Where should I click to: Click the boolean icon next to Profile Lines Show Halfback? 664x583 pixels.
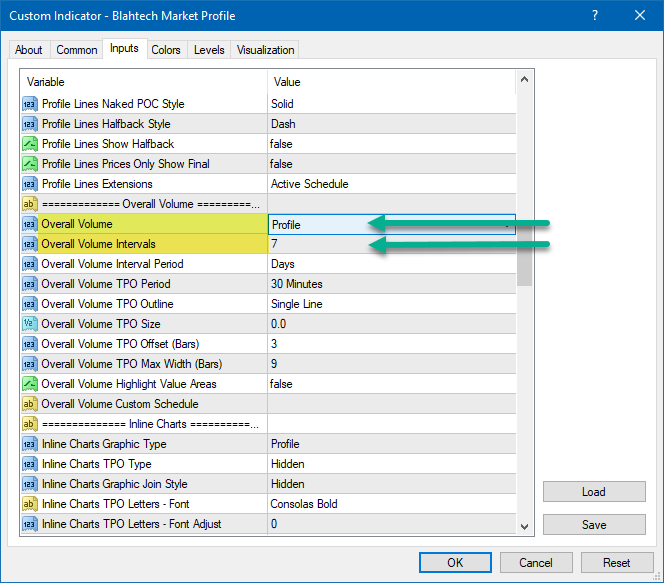point(29,144)
